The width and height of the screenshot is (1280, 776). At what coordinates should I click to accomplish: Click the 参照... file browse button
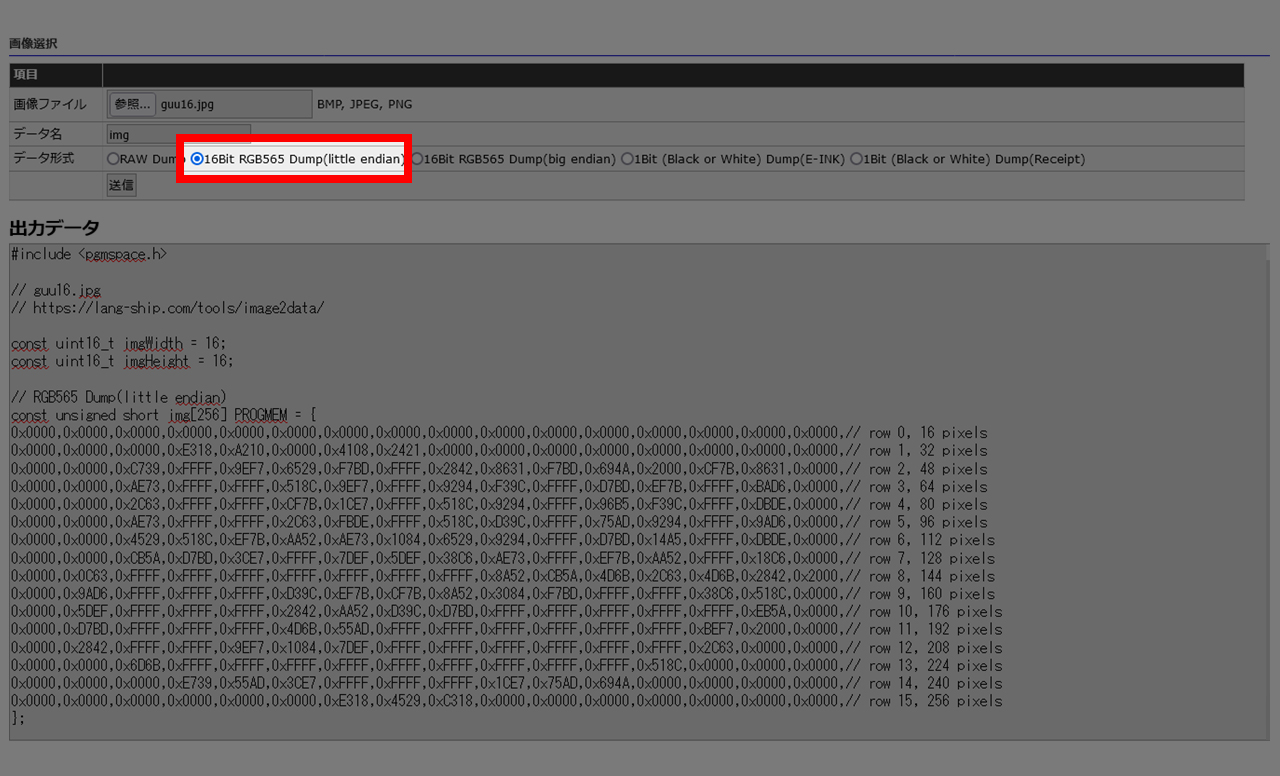(132, 104)
